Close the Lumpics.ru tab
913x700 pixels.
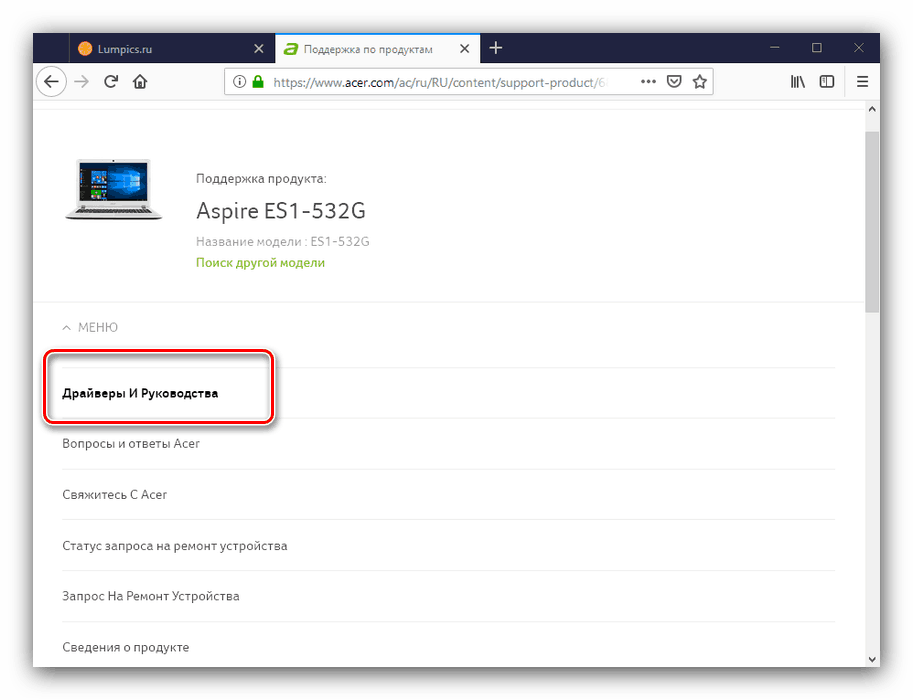[259, 49]
